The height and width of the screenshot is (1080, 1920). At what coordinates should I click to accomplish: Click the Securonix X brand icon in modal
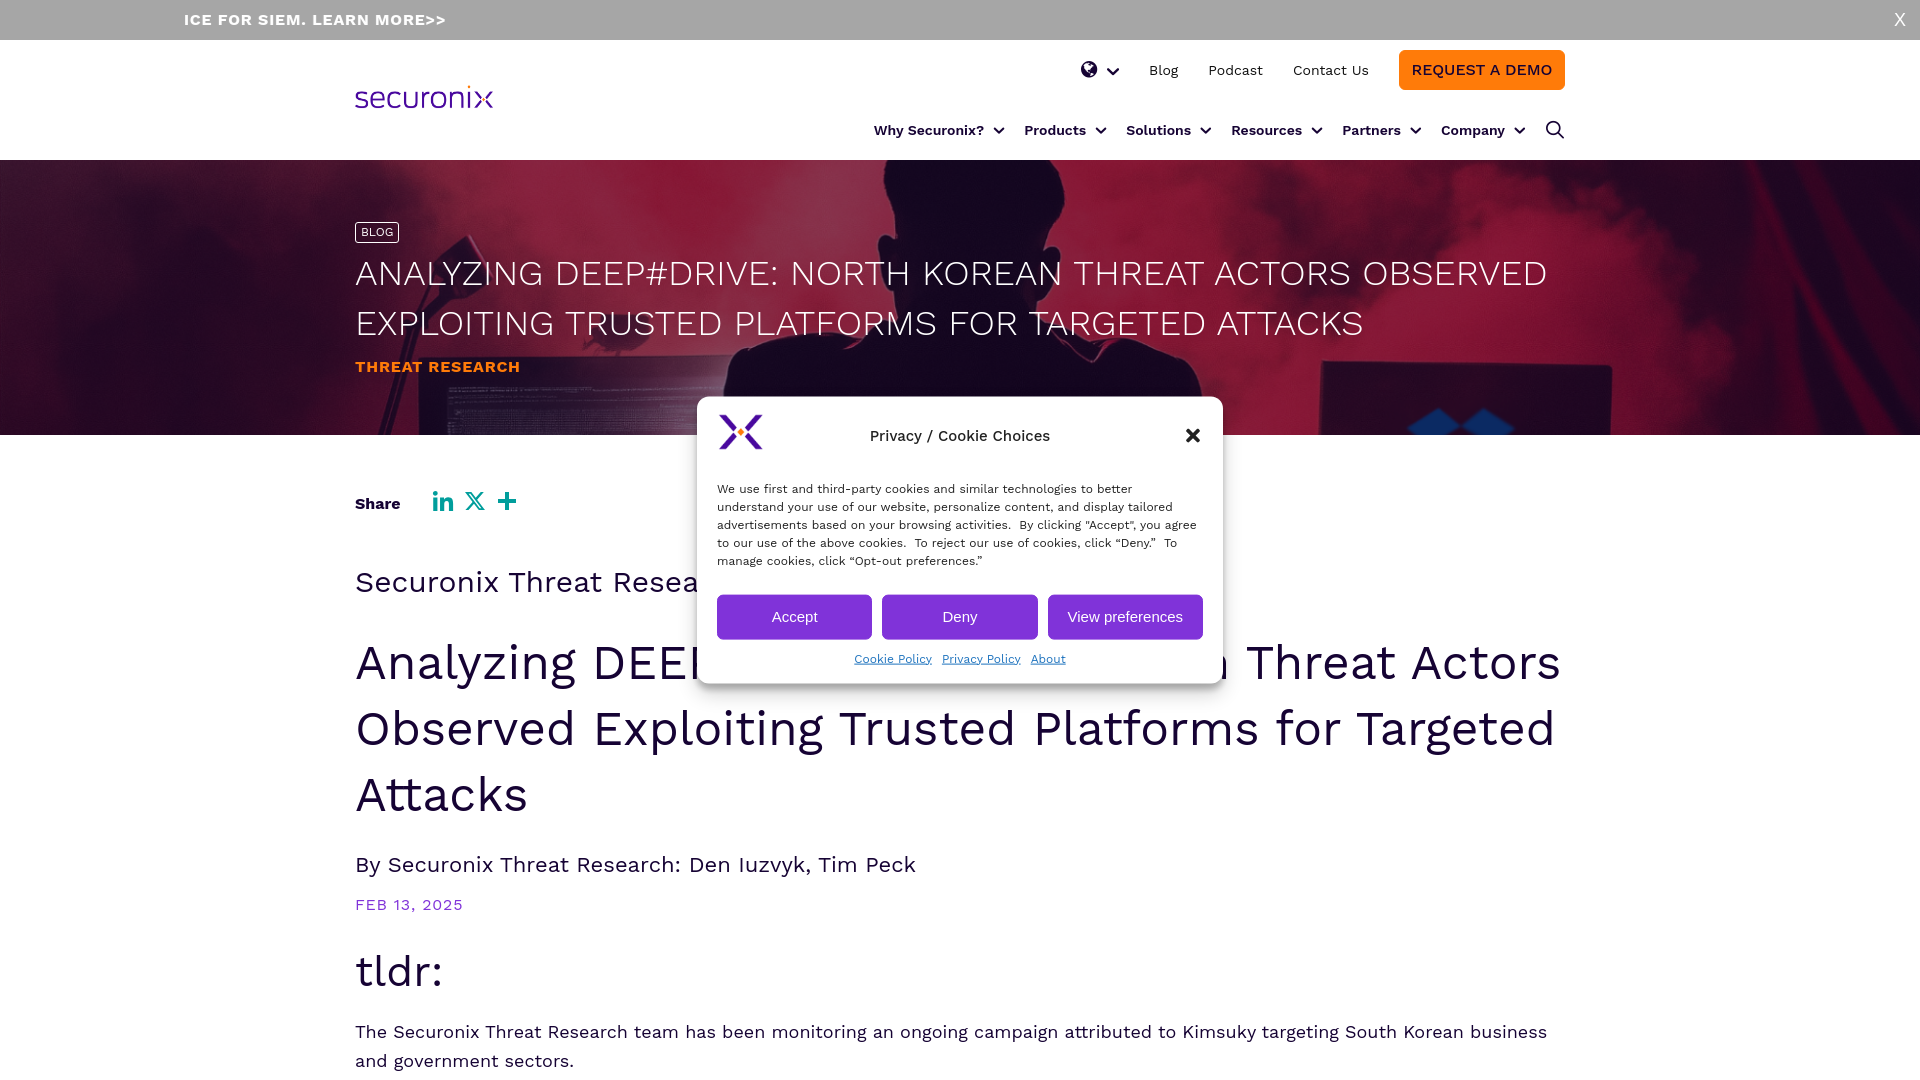(x=741, y=431)
